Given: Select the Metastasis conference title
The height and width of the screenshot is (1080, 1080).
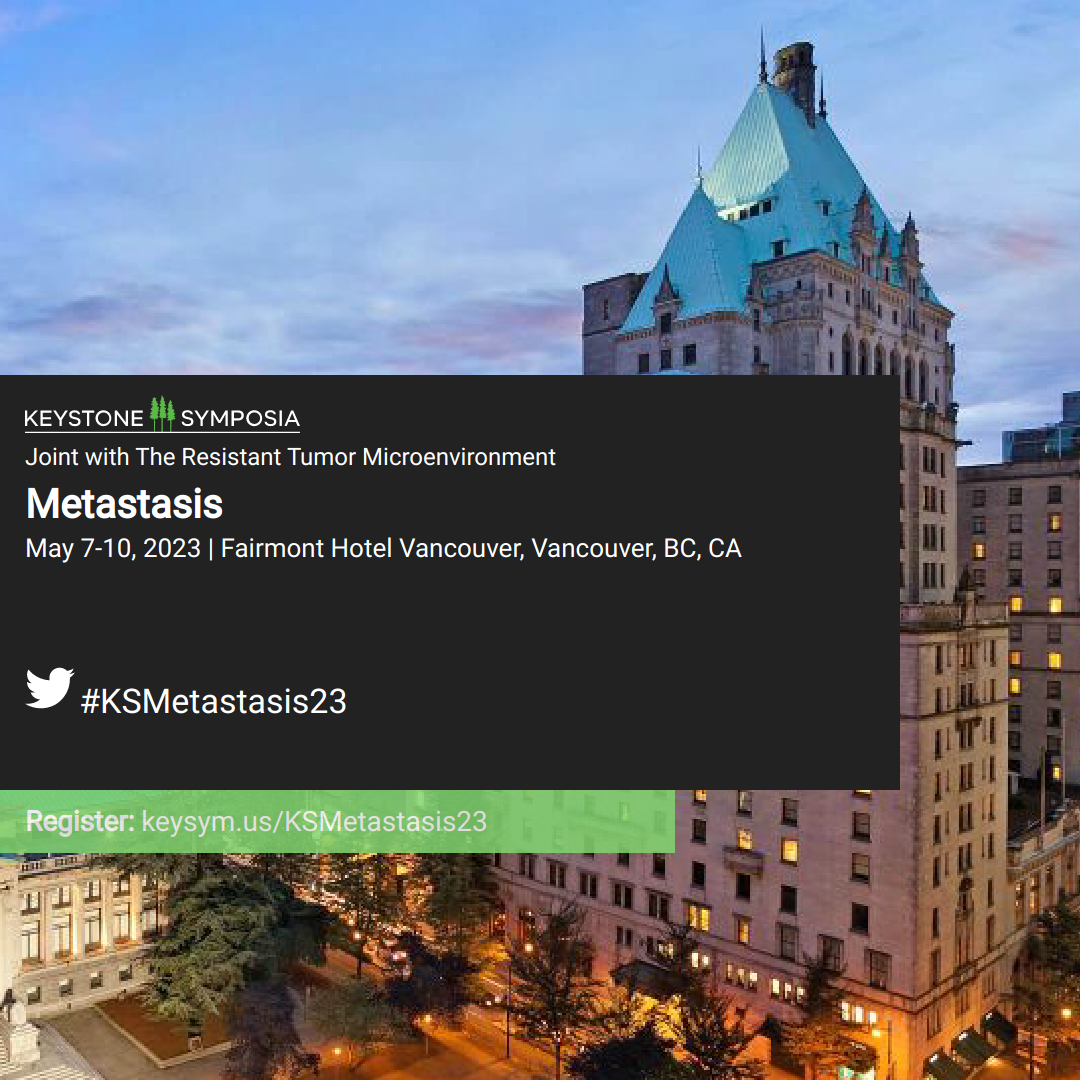Looking at the screenshot, I should pyautogui.click(x=125, y=503).
